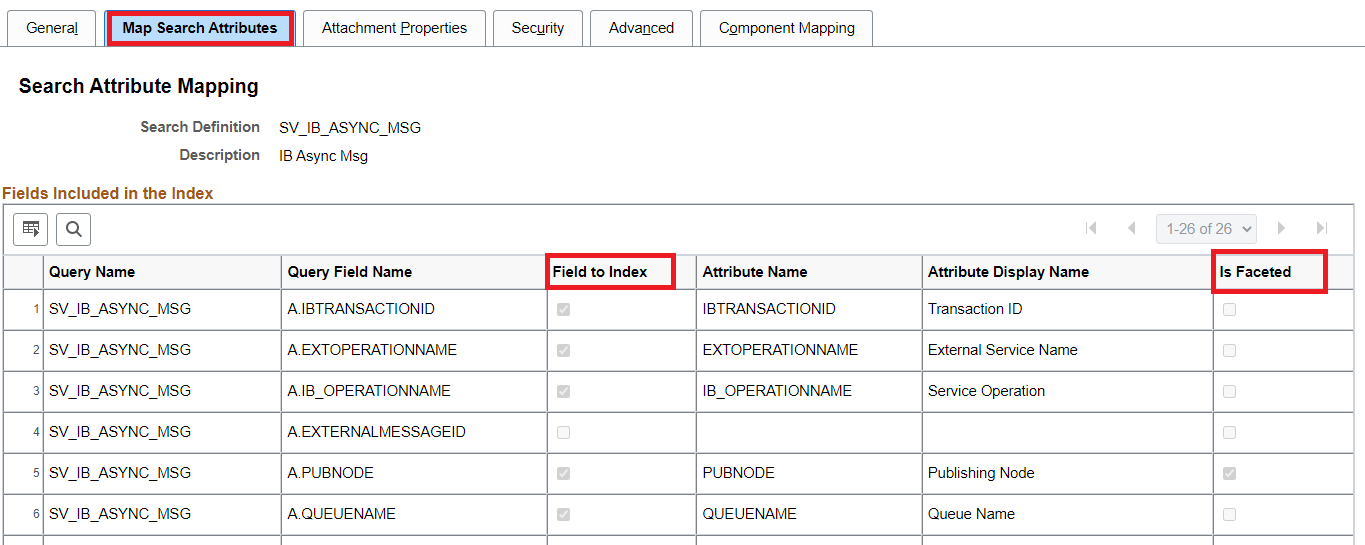The height and width of the screenshot is (545, 1365).
Task: Switch to the General tab
Action: point(52,28)
